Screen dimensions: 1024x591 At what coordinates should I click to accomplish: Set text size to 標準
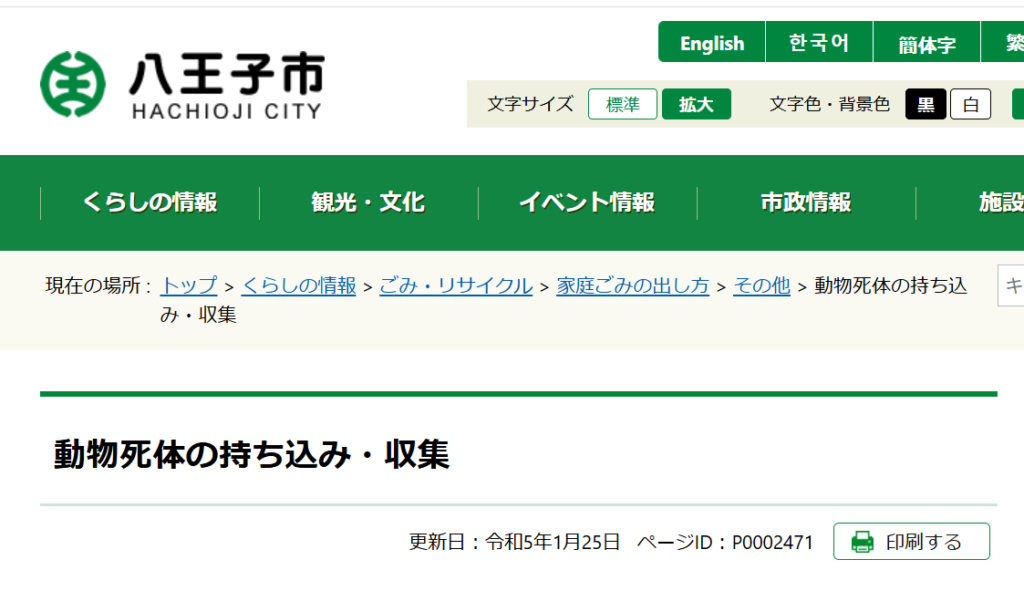(x=622, y=104)
